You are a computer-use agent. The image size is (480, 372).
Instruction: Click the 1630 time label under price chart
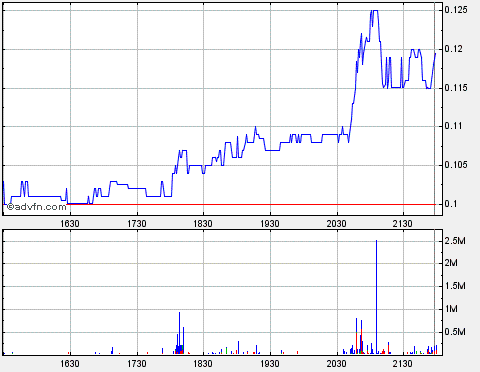(x=70, y=224)
